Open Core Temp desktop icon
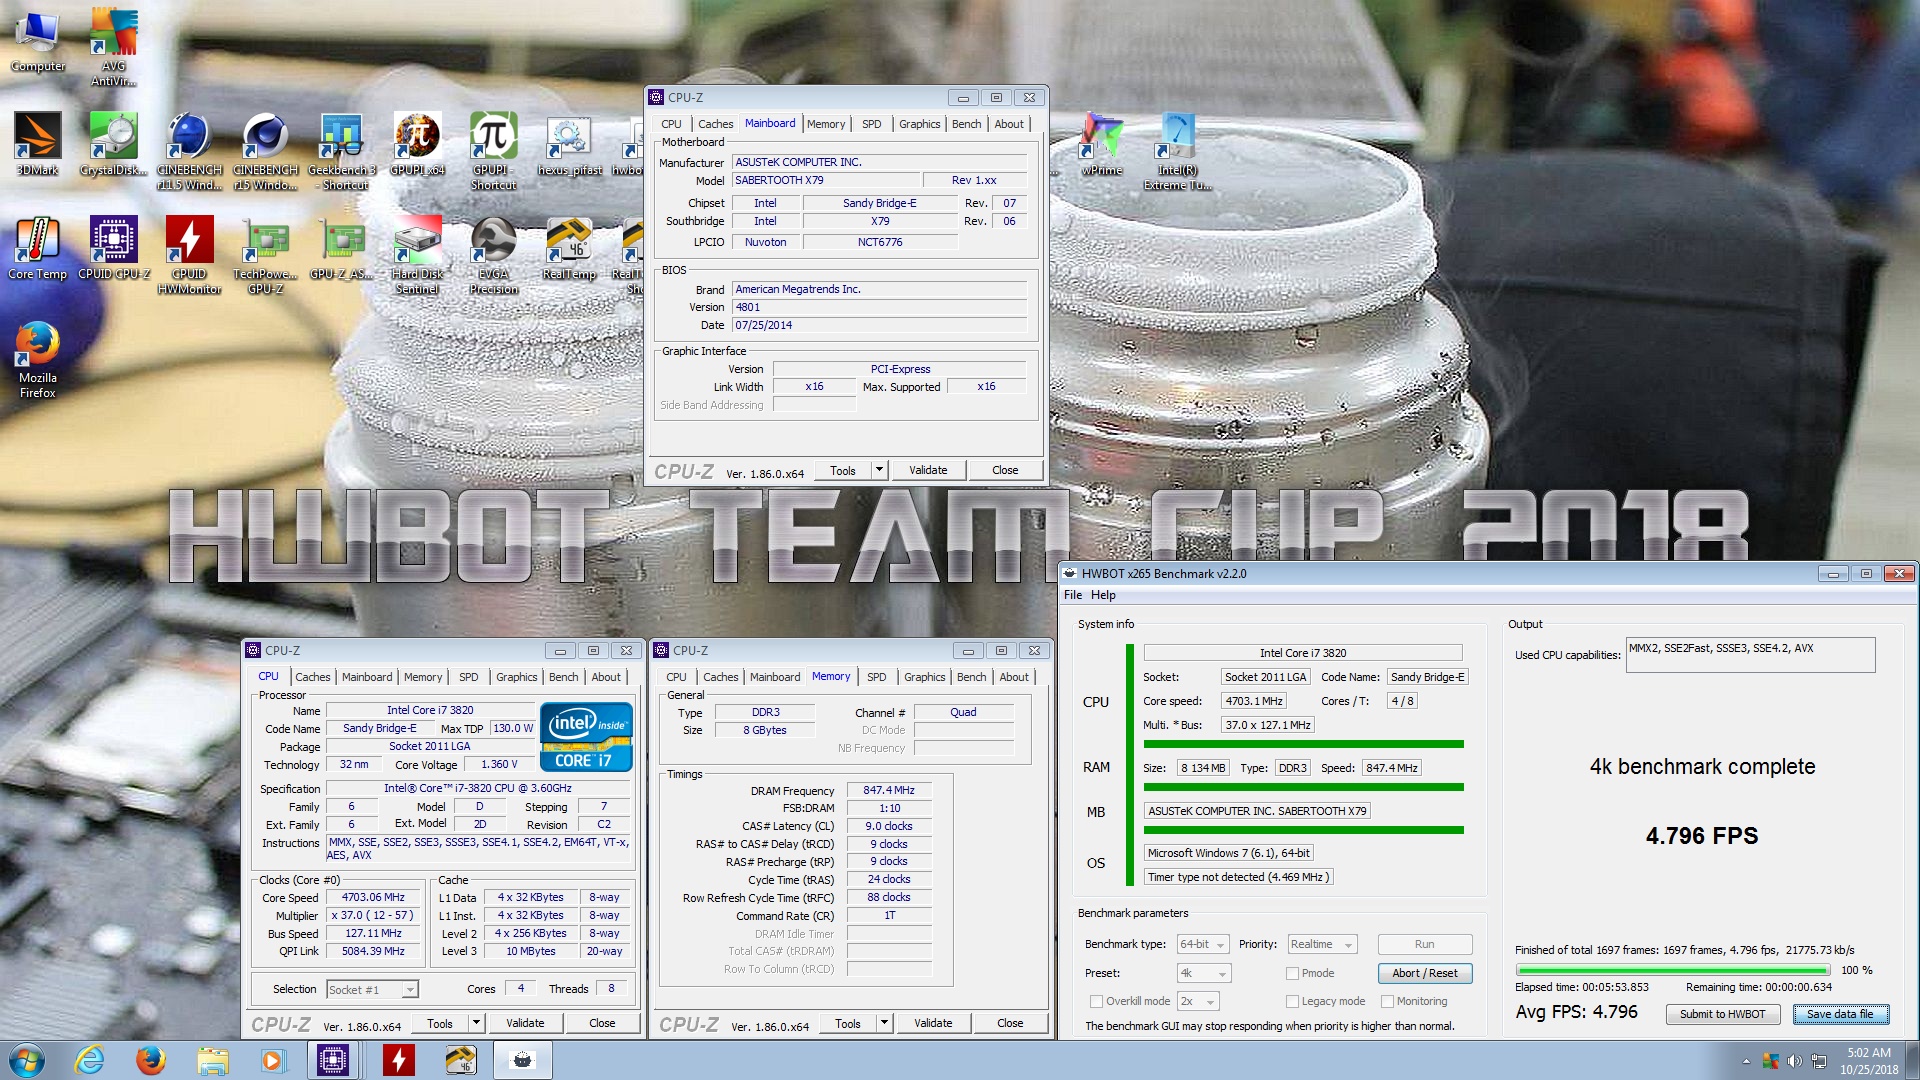Viewport: 1920px width, 1080px height. pyautogui.click(x=37, y=247)
